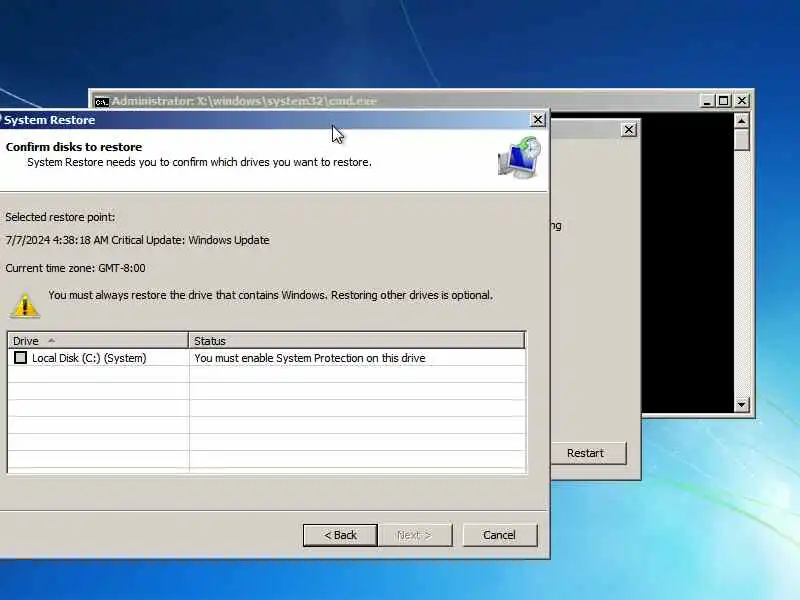
Task: Close the System Restore dialog
Action: (x=538, y=119)
